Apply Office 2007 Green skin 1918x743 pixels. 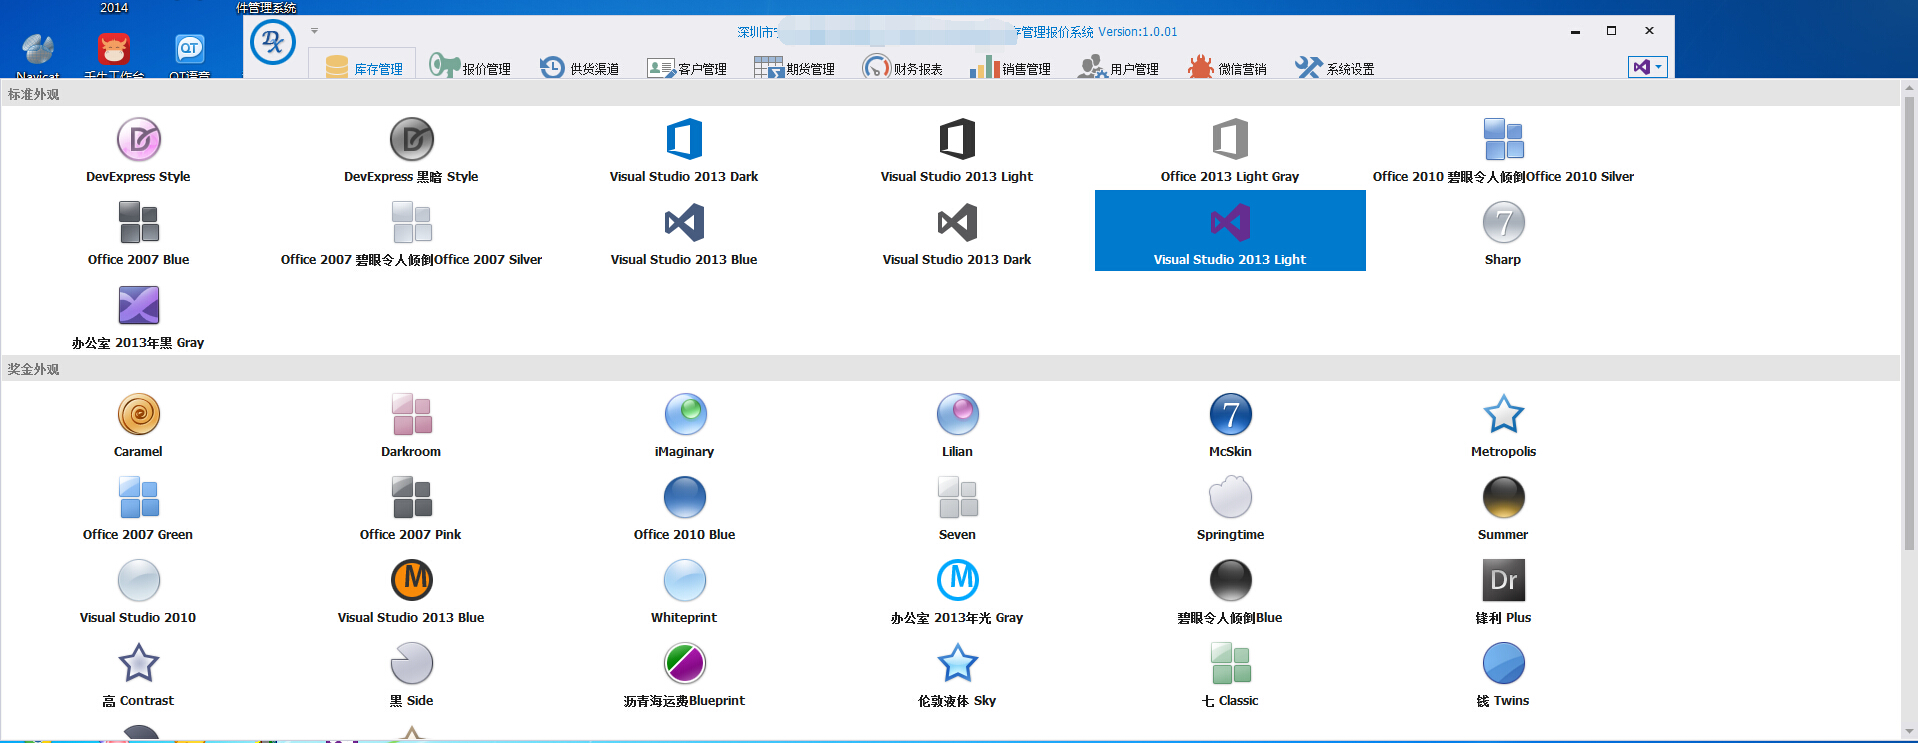point(138,507)
